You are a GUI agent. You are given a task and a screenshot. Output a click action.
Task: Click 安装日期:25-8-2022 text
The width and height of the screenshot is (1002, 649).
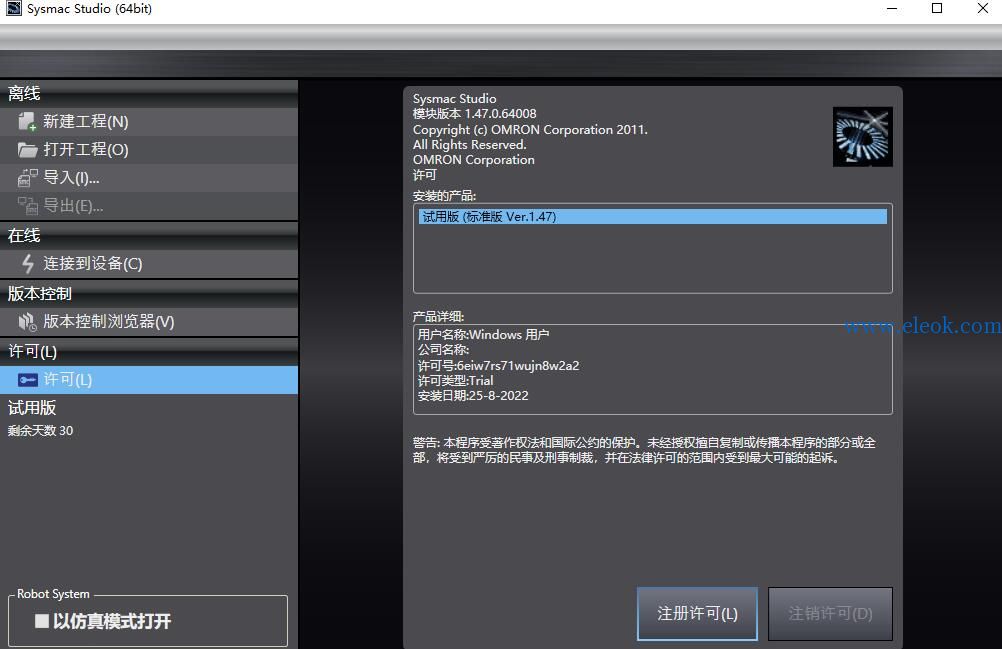(x=473, y=396)
